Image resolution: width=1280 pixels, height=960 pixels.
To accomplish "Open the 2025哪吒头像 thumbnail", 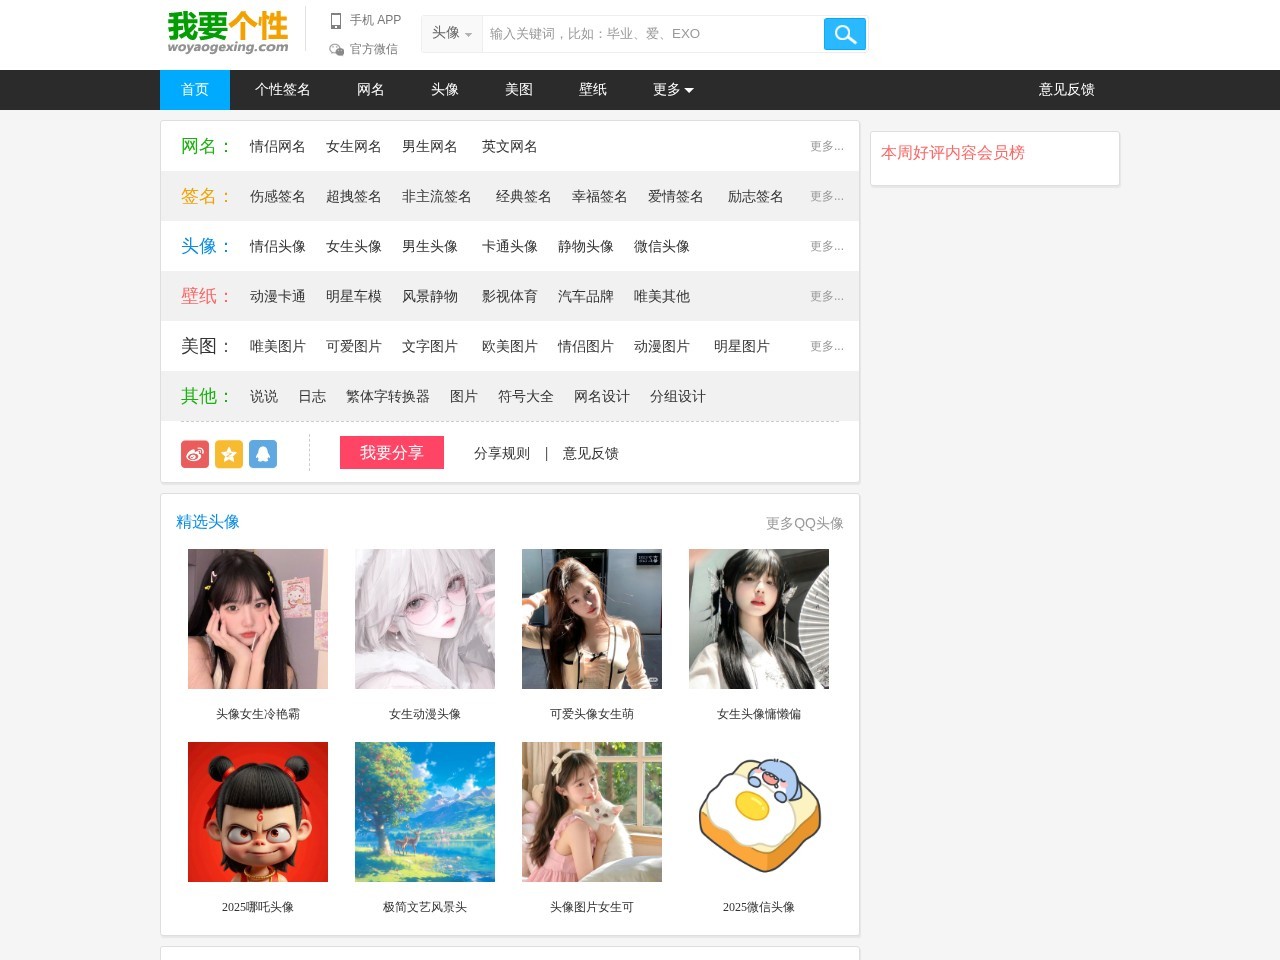I will click(257, 811).
